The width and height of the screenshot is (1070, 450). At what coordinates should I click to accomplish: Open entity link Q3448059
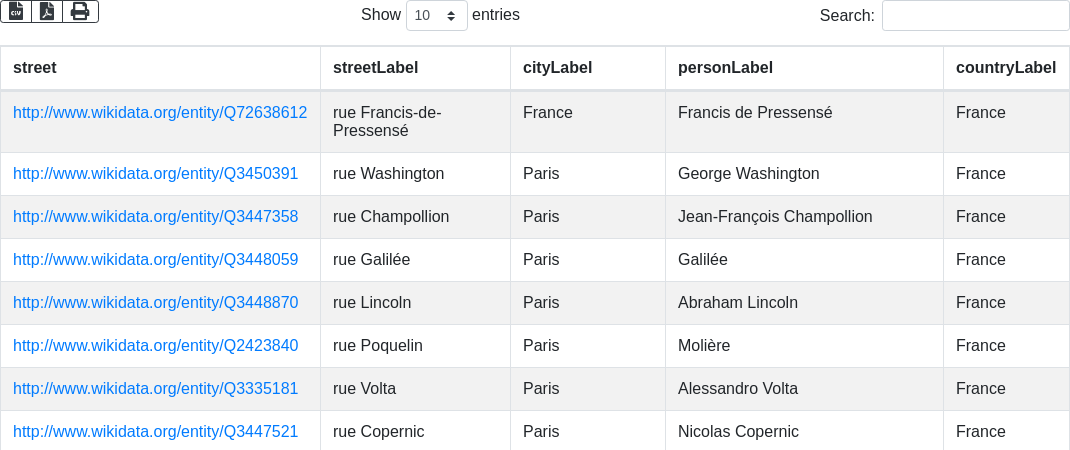pos(155,260)
